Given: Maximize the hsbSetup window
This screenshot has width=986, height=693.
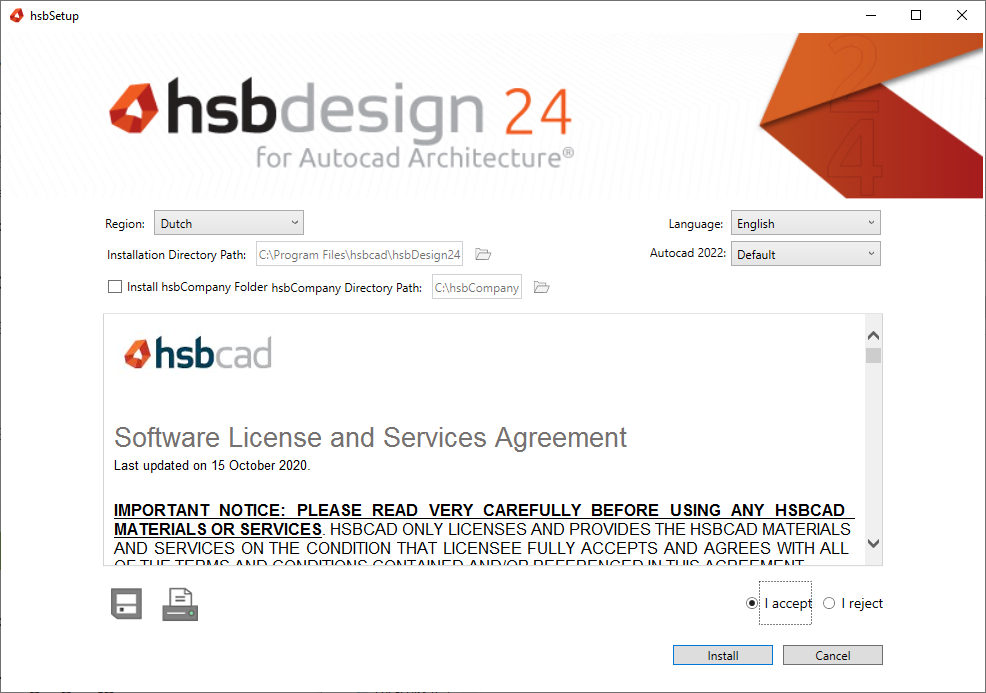Looking at the screenshot, I should pos(916,16).
